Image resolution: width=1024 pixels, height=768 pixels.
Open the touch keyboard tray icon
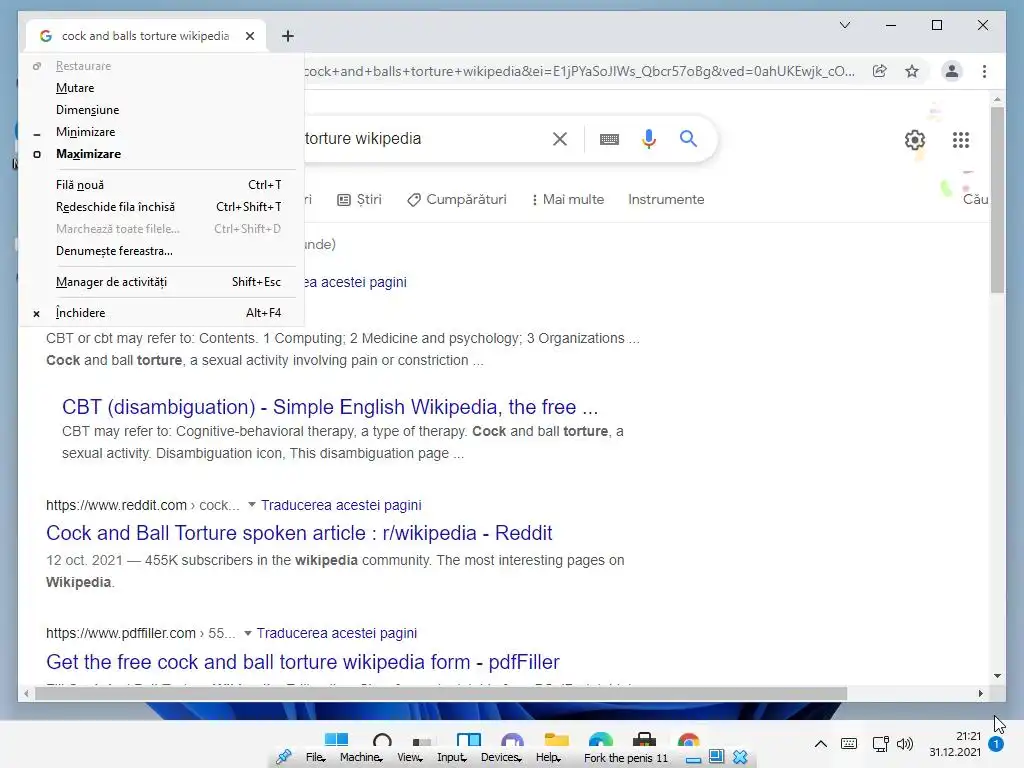(x=849, y=744)
